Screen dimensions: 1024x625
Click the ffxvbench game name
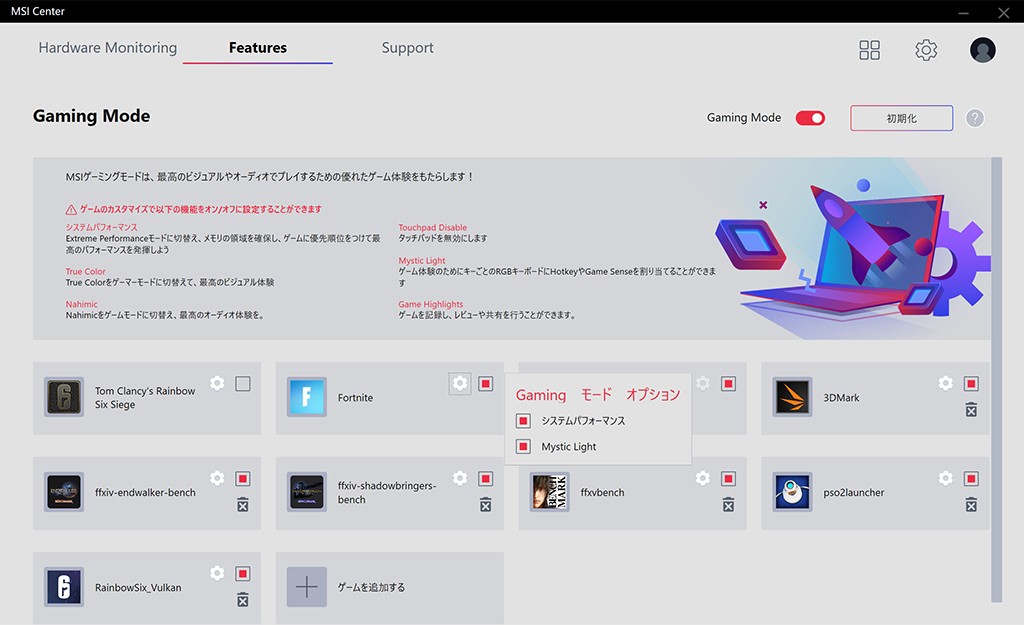click(x=602, y=492)
